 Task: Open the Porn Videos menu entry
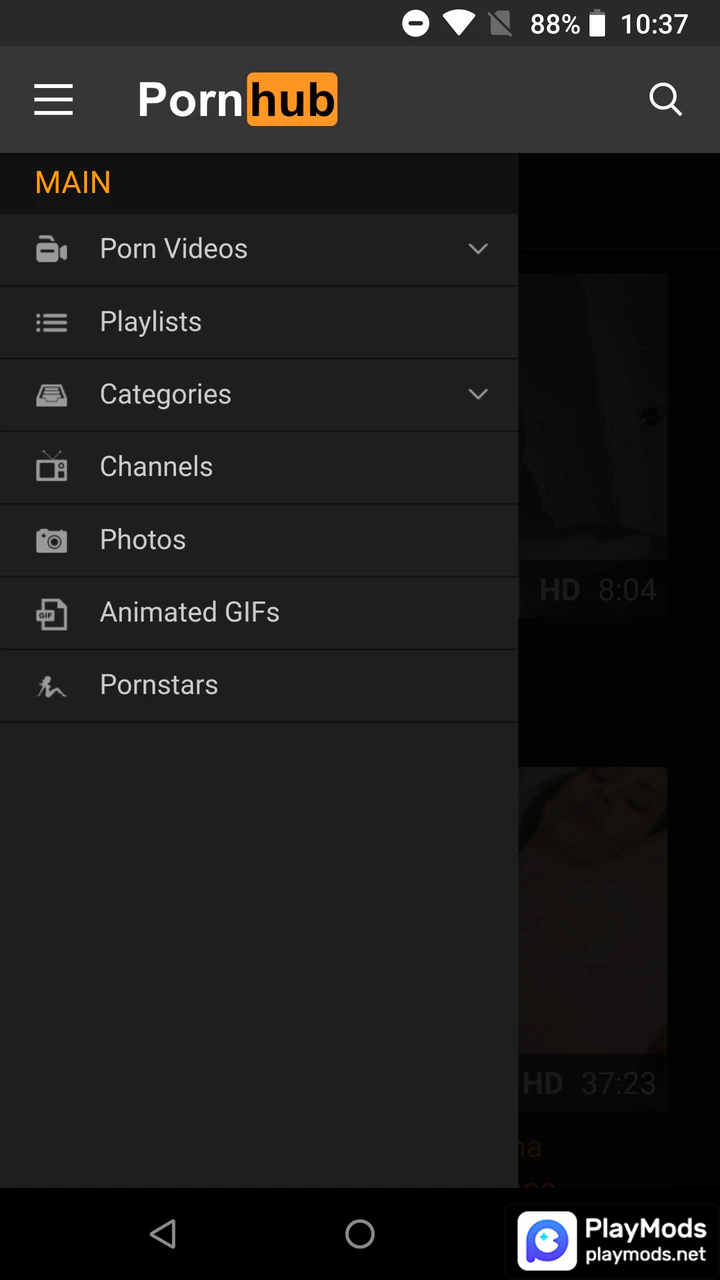[x=259, y=249]
